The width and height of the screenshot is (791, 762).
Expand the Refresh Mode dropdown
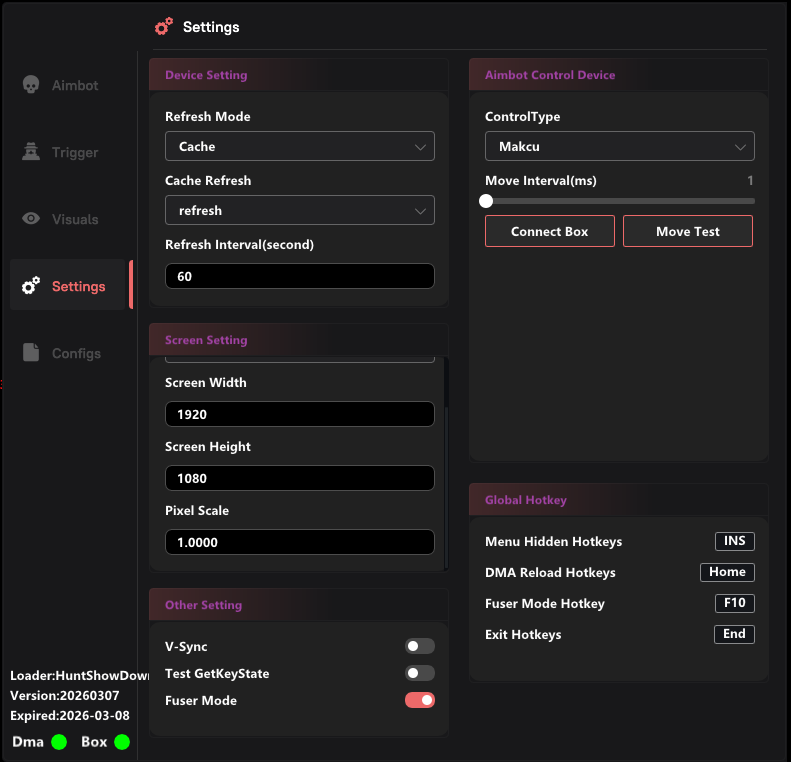[299, 147]
